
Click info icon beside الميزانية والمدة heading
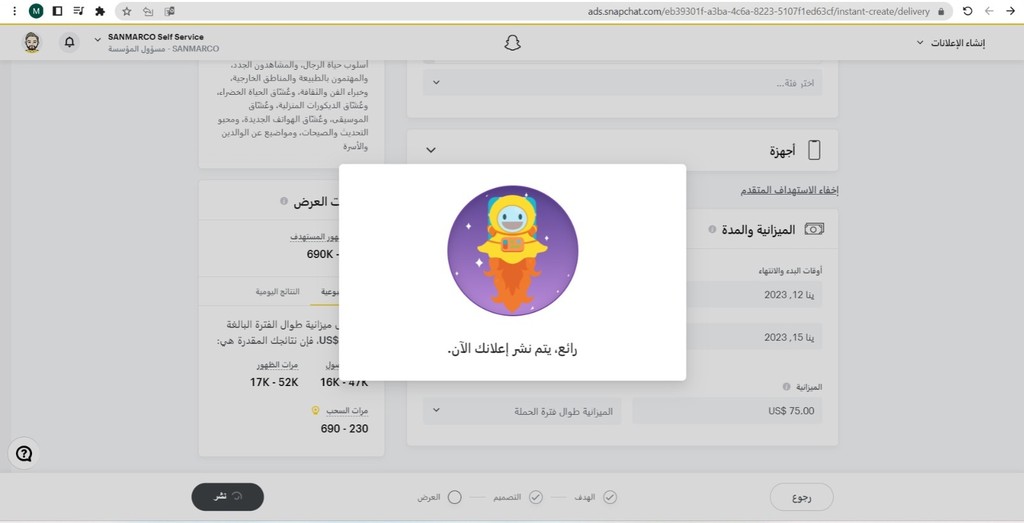712,229
